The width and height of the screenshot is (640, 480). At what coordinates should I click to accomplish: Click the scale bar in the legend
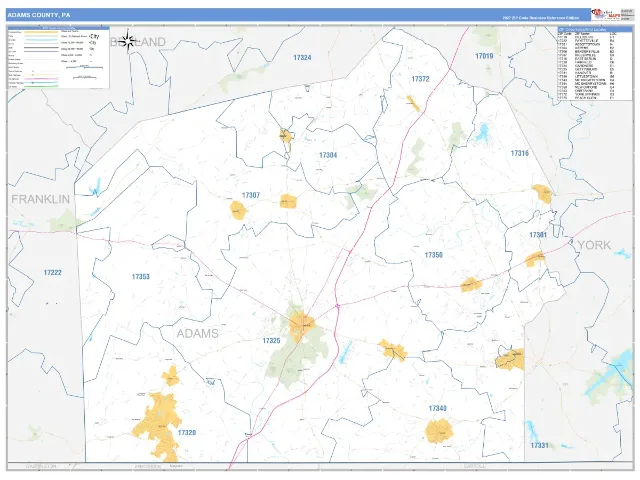coord(84,67)
